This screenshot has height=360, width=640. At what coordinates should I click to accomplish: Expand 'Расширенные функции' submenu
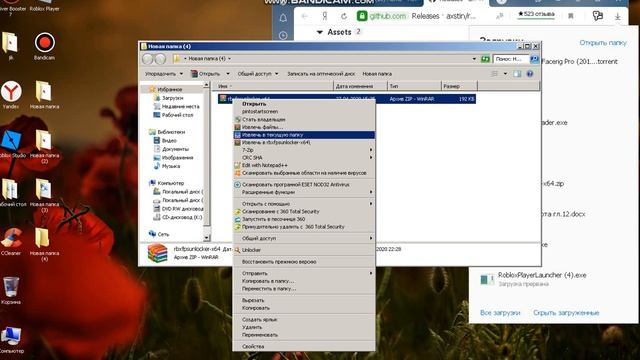coord(304,192)
